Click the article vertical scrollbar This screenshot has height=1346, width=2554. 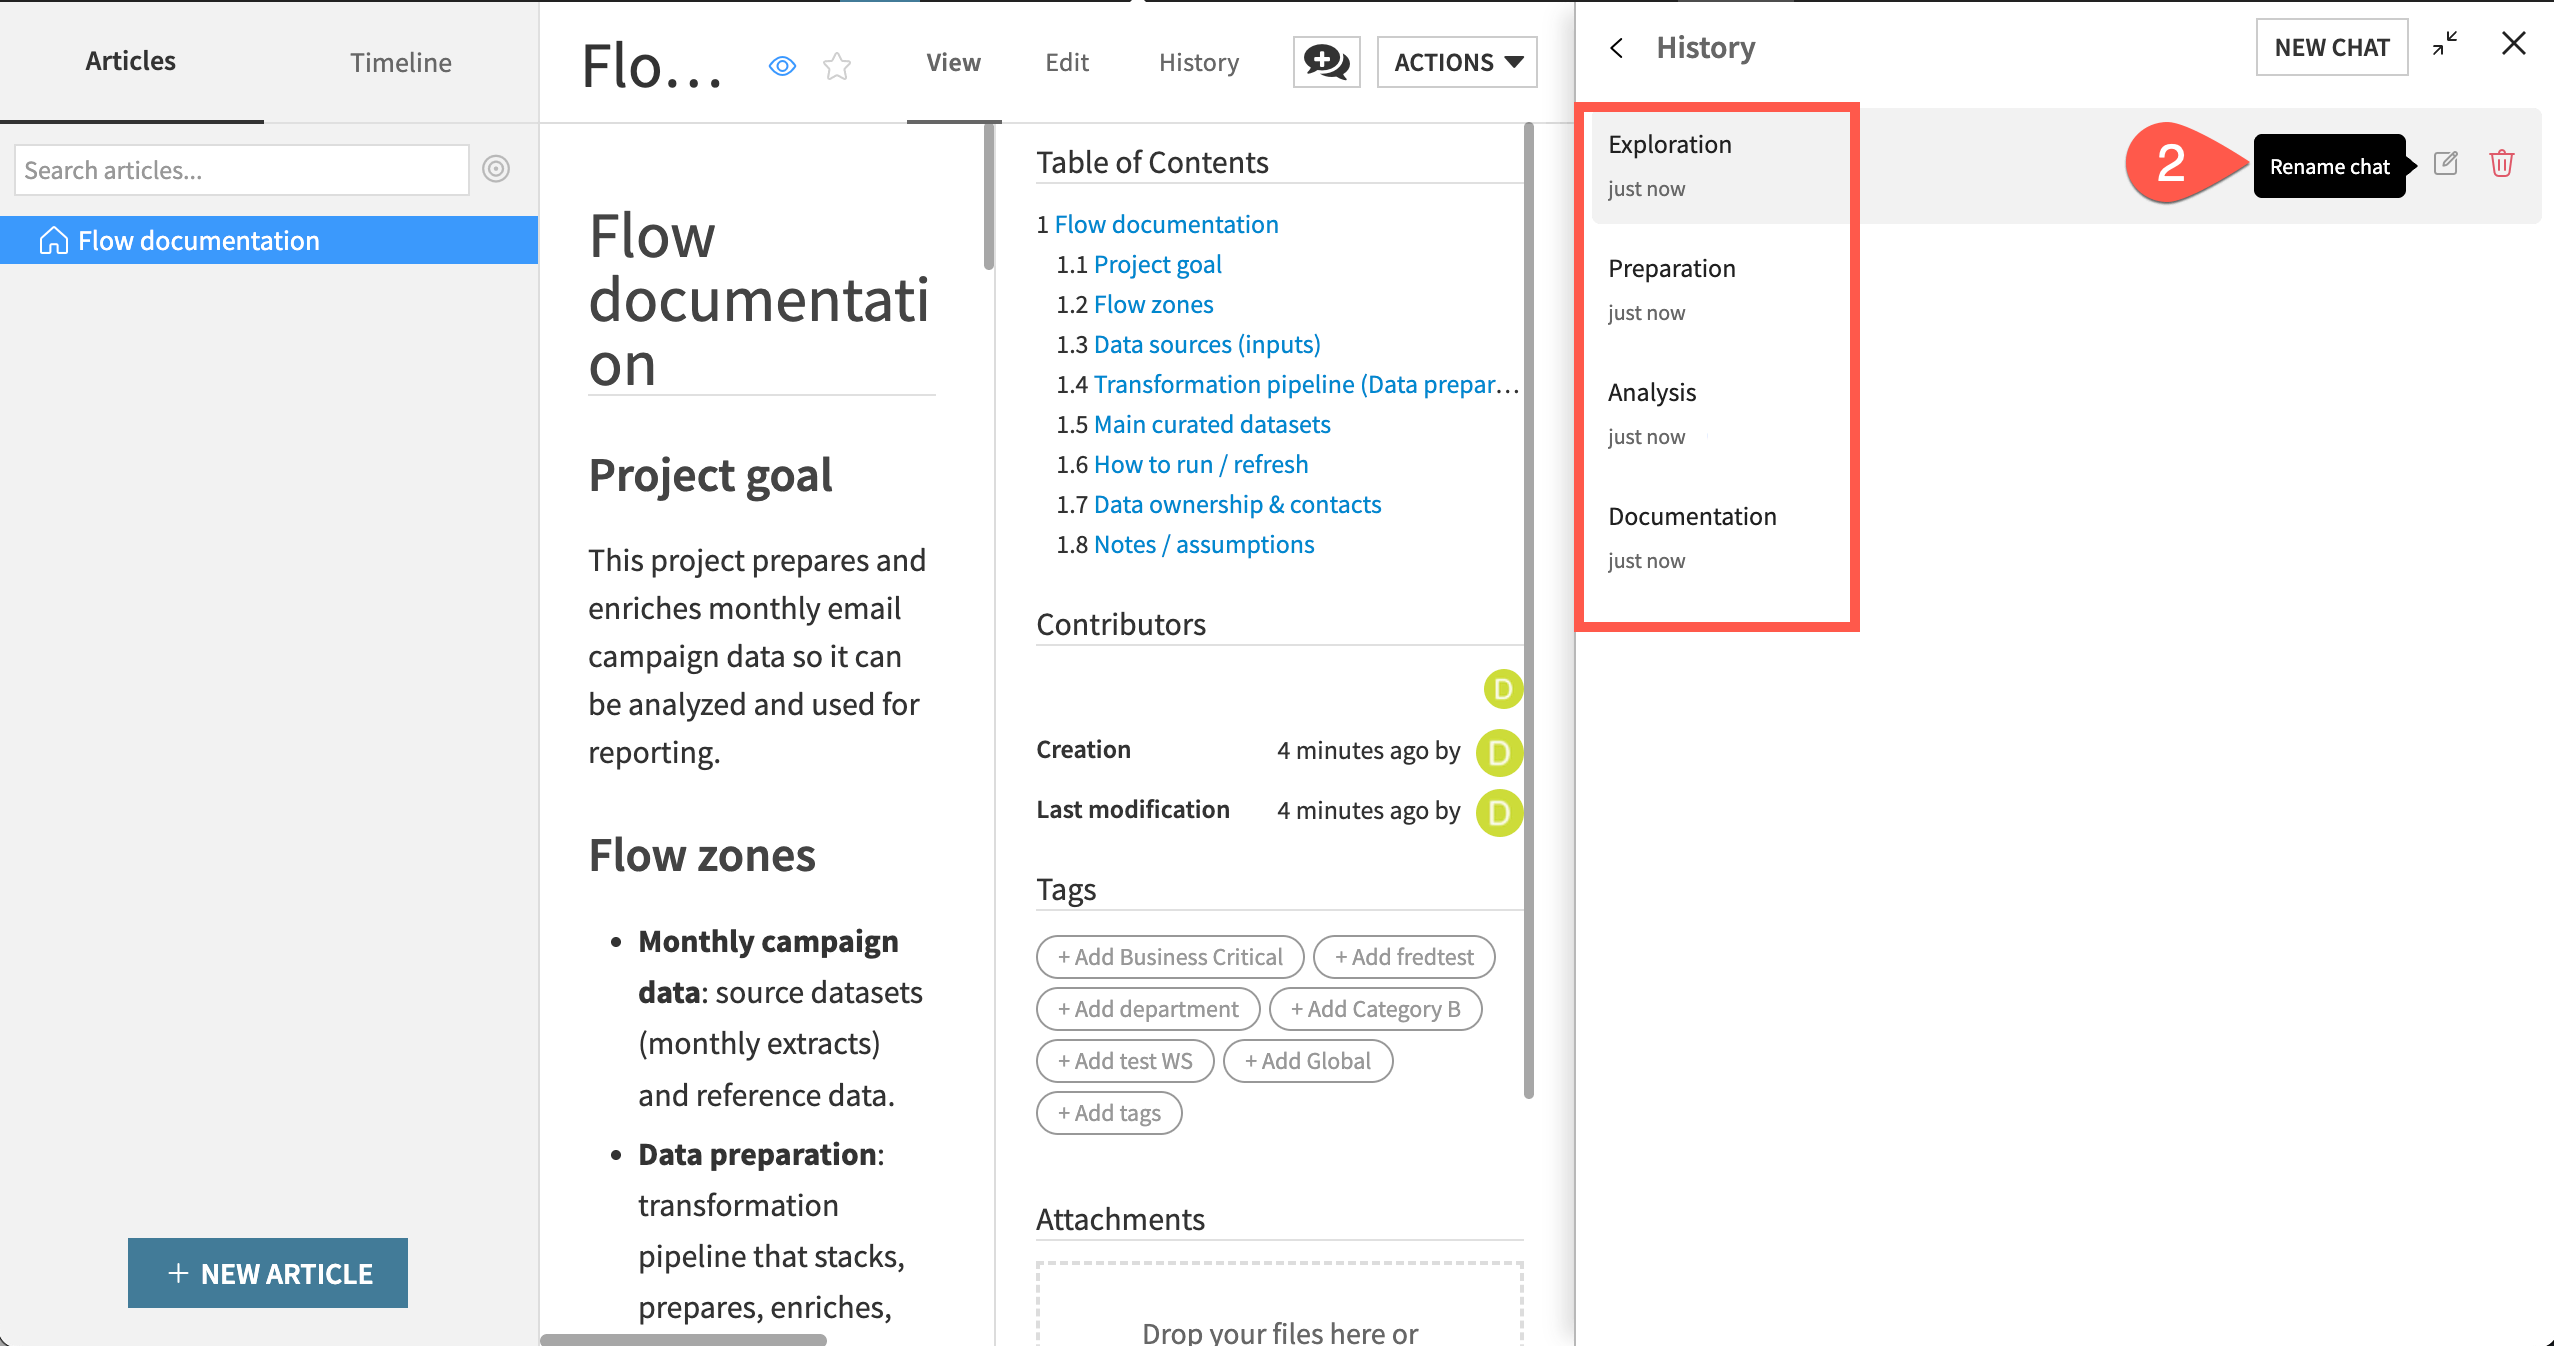tap(988, 196)
